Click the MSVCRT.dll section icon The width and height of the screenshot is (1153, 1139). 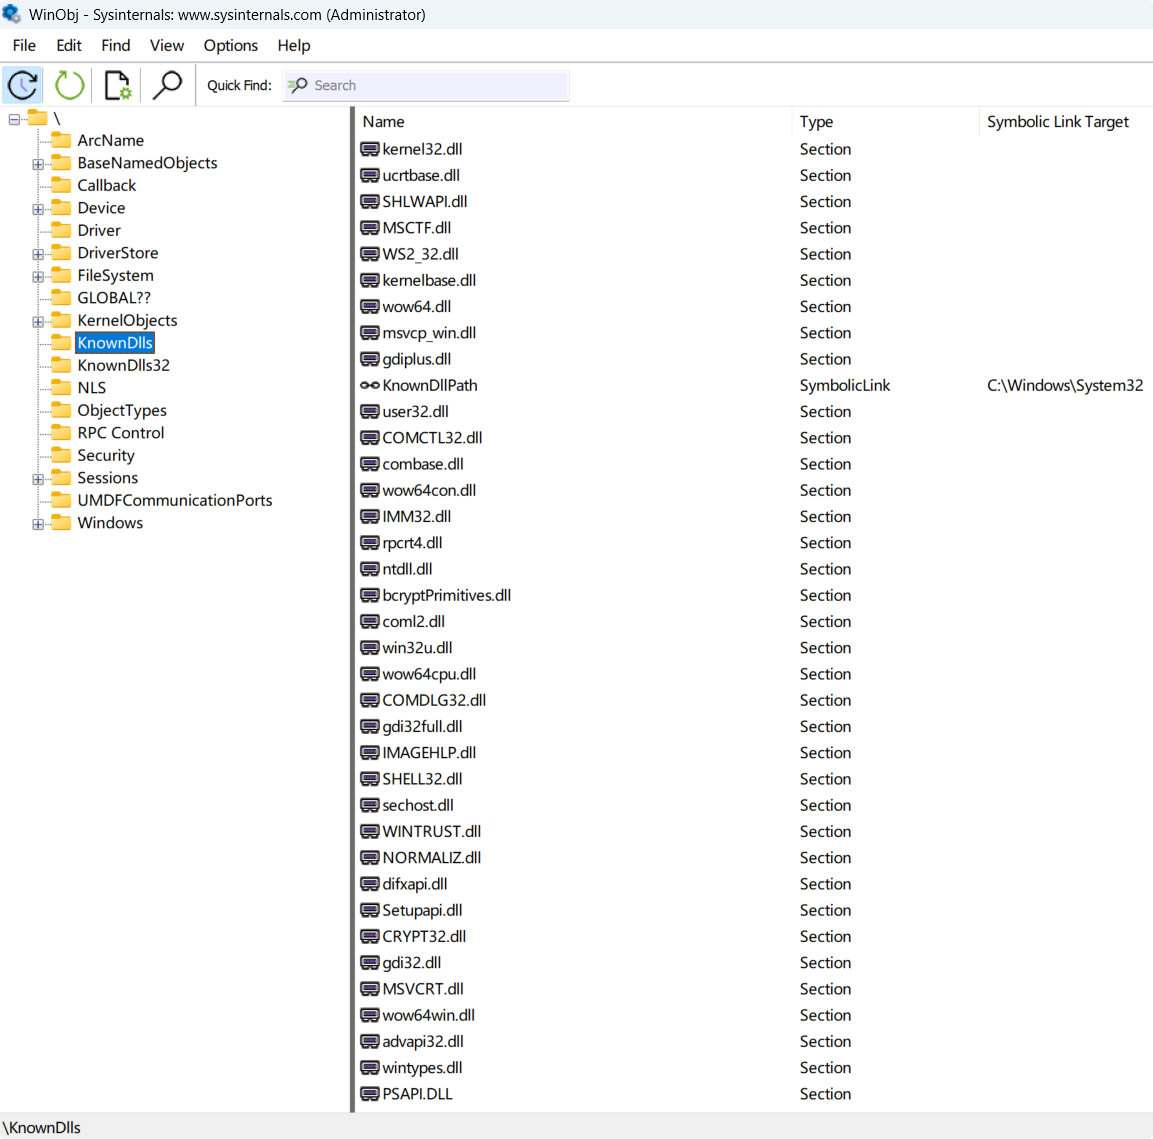point(370,989)
